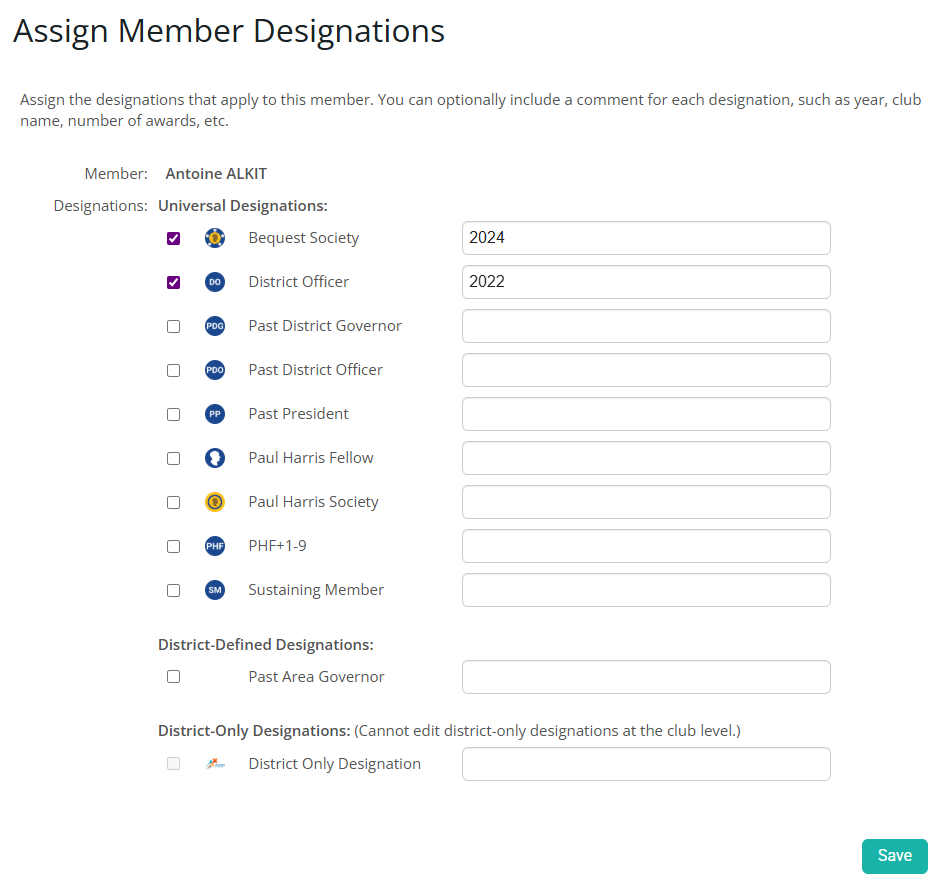Click the Past President PP icon
Image resolution: width=946 pixels, height=885 pixels.
[x=215, y=414]
